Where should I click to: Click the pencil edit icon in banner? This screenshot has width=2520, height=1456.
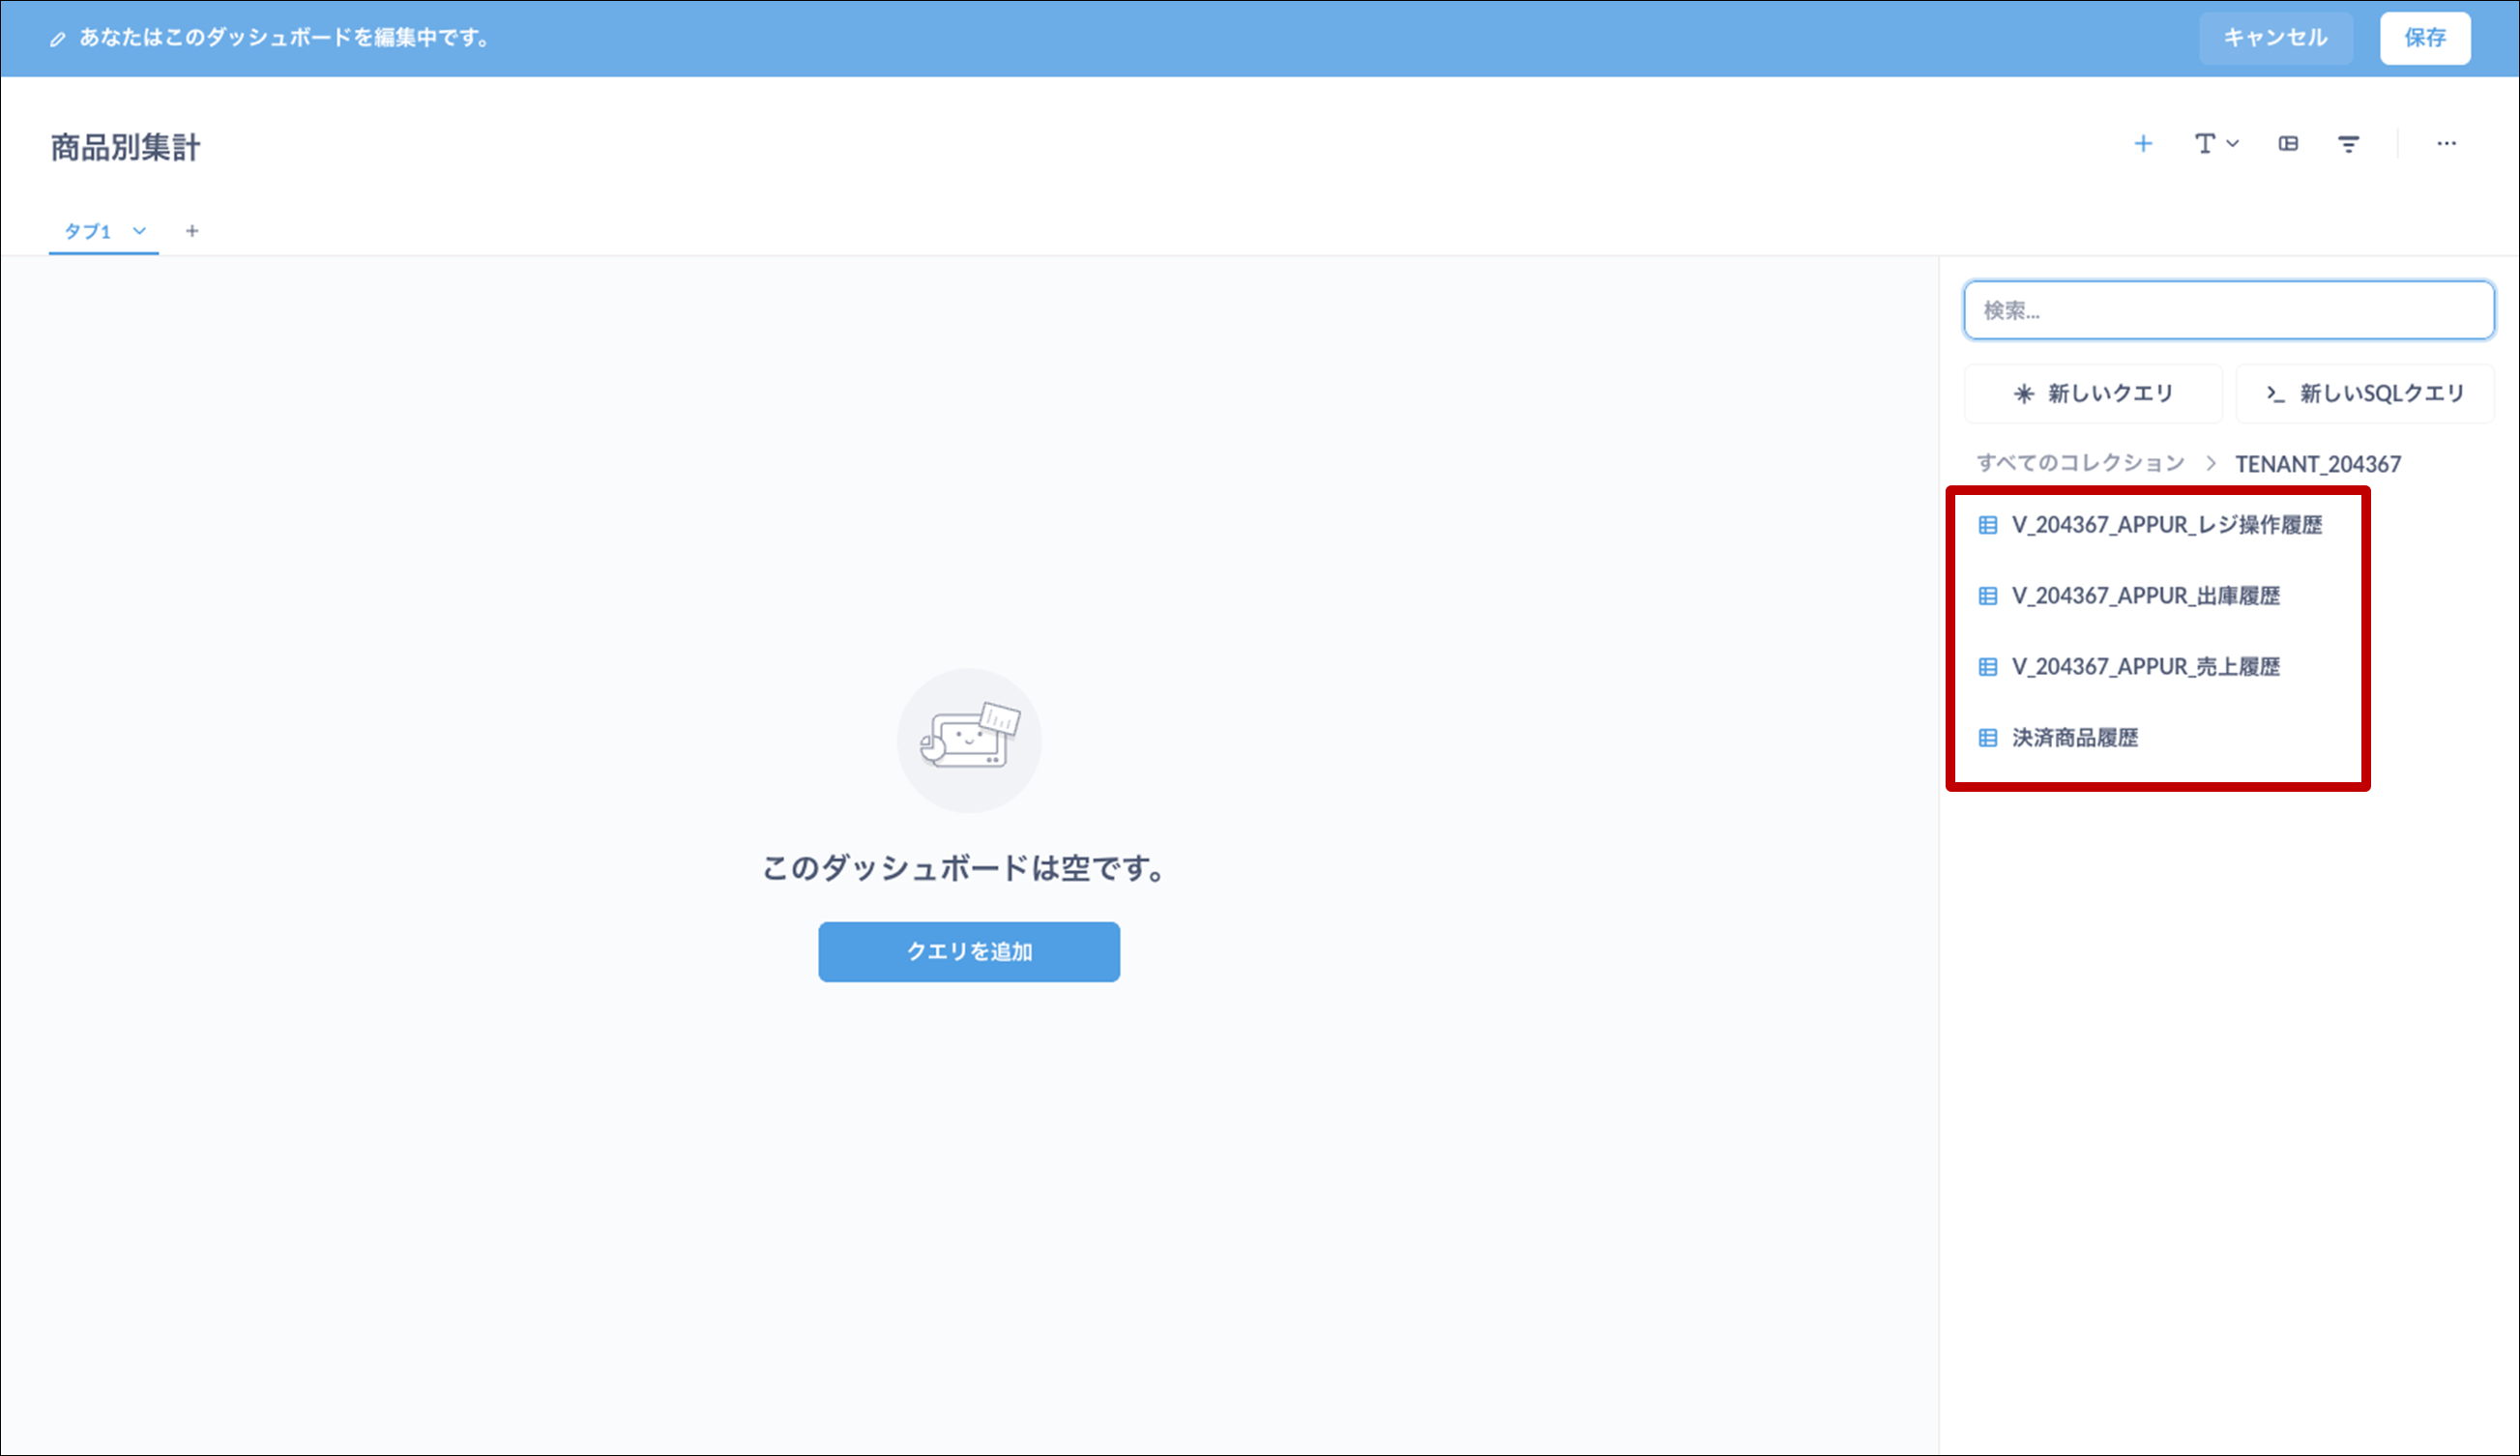58,39
